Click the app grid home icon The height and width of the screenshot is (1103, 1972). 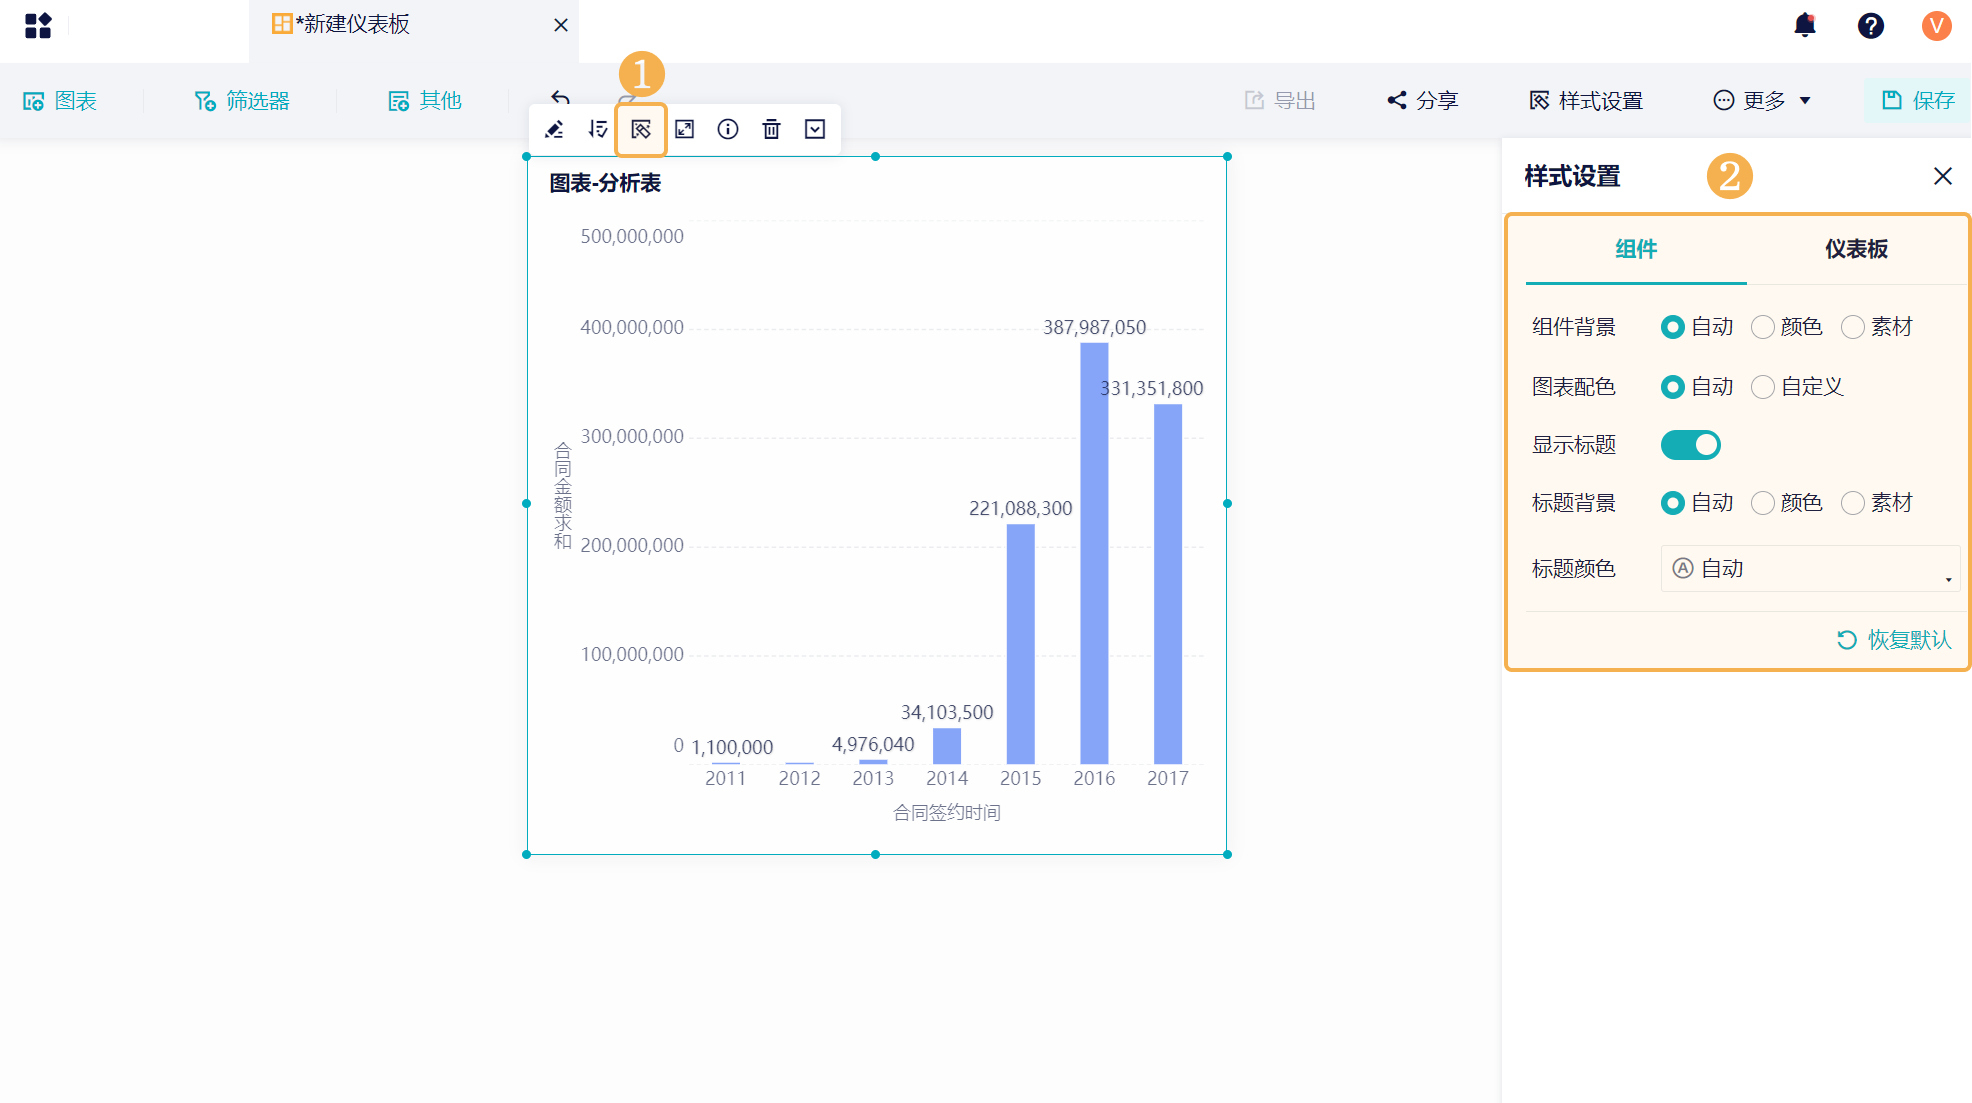(38, 25)
